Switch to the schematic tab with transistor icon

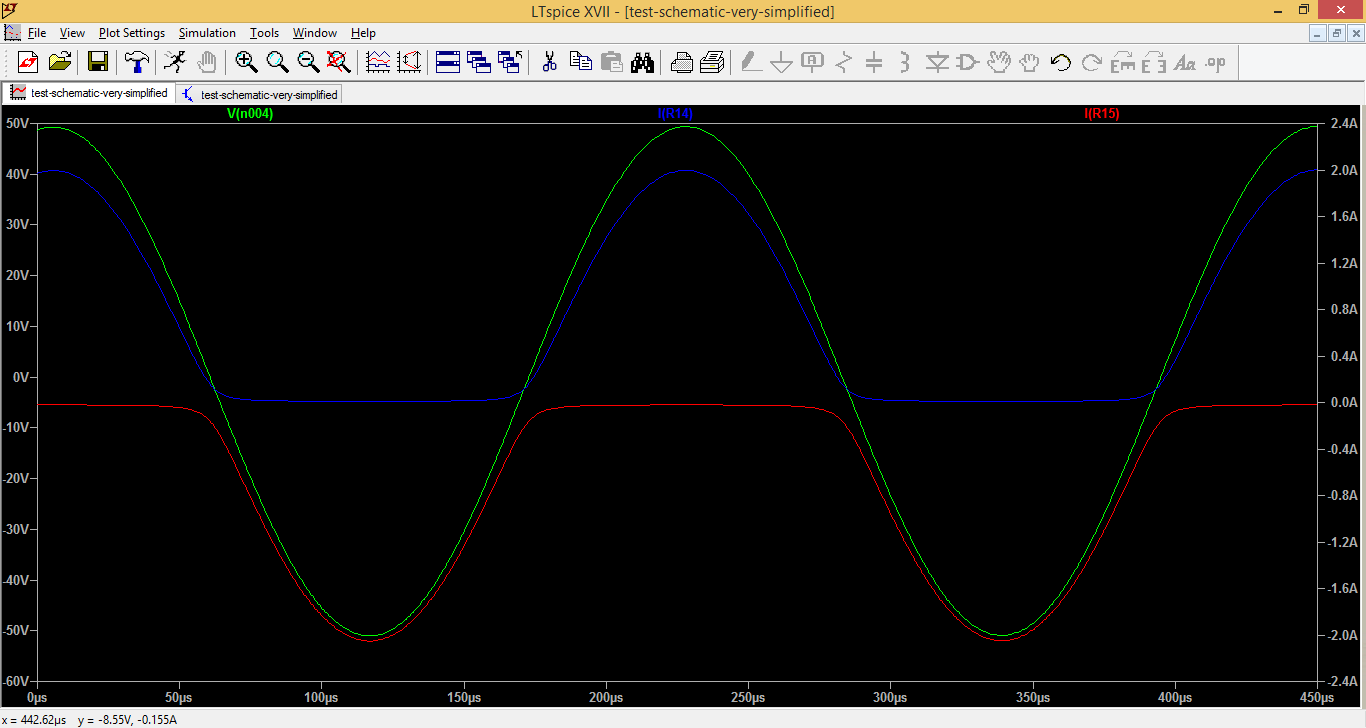point(260,94)
